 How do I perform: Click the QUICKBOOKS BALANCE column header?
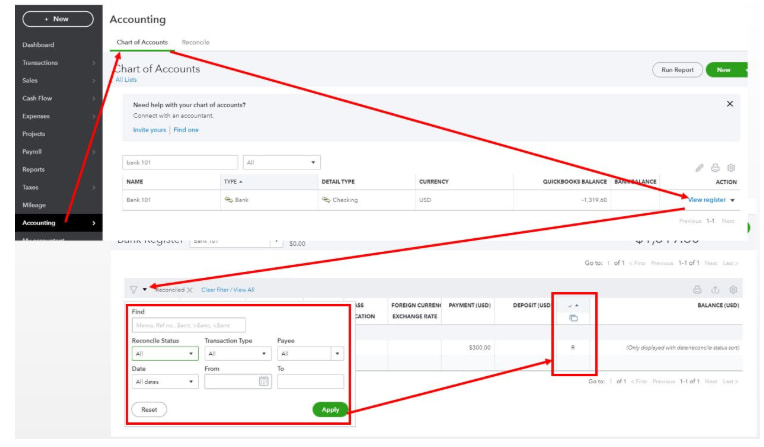(x=575, y=182)
